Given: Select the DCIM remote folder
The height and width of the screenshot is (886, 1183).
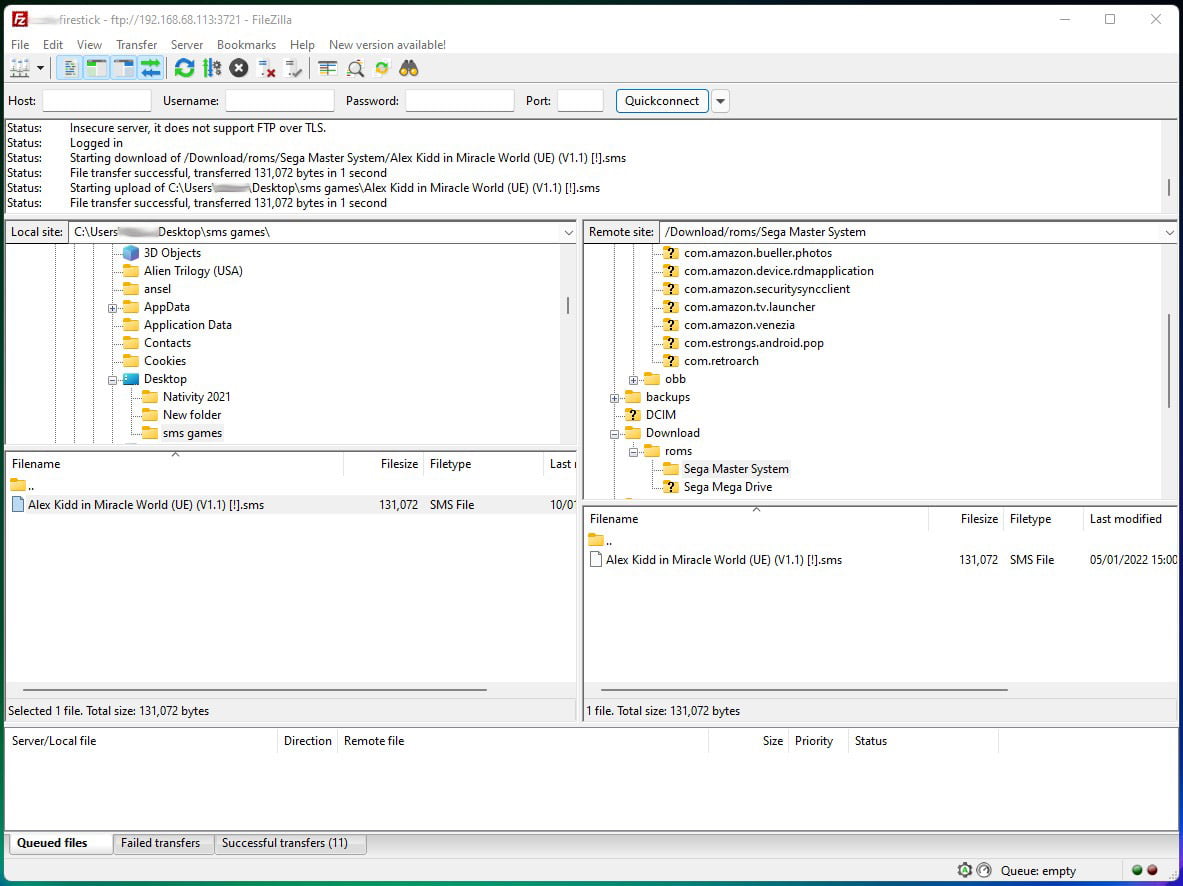Looking at the screenshot, I should coord(660,415).
